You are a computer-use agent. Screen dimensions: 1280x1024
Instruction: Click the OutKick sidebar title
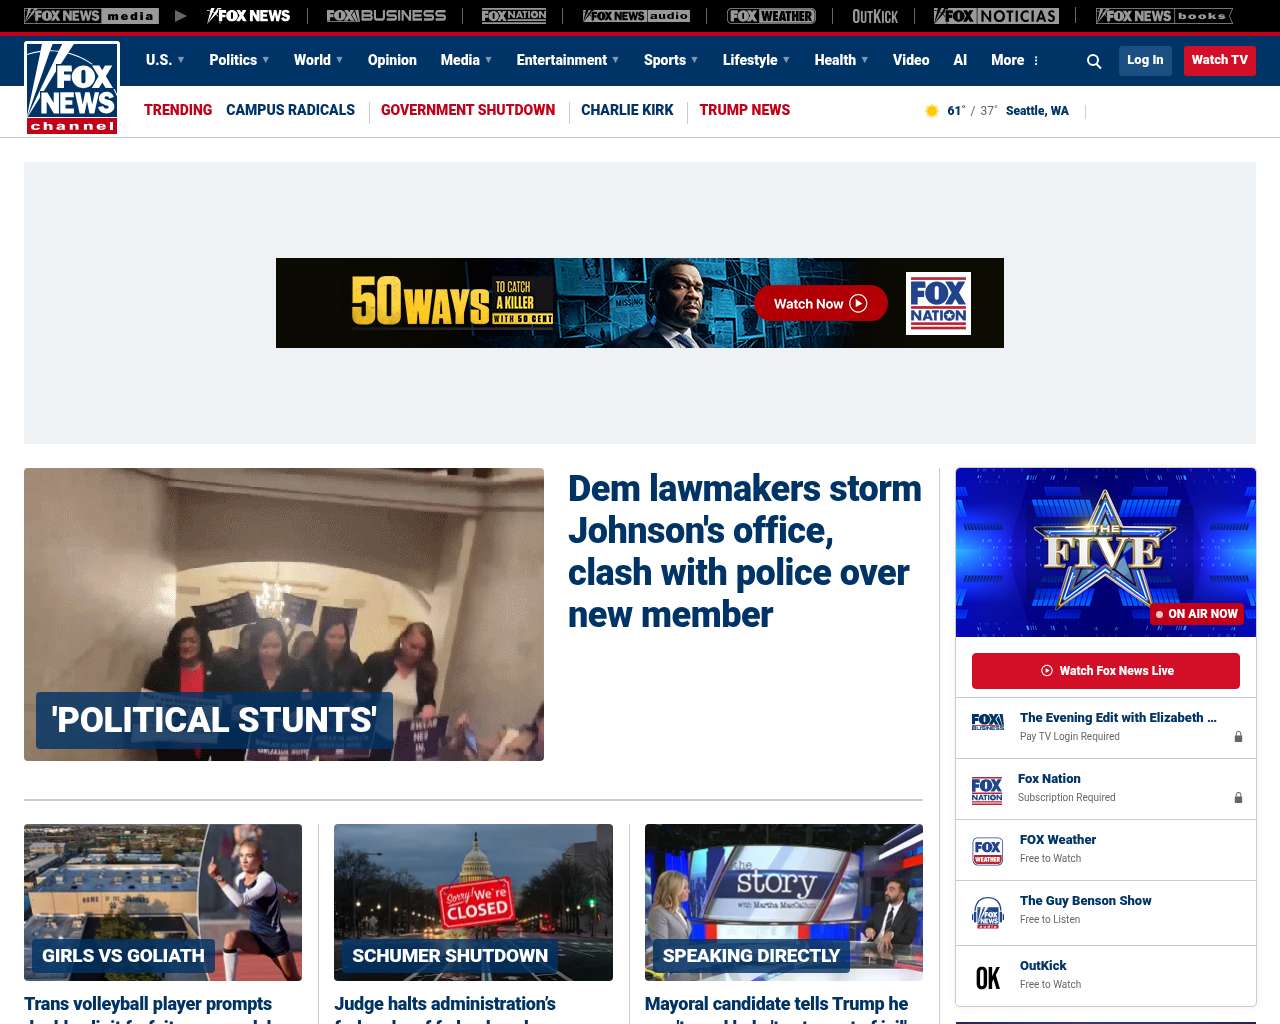pyautogui.click(x=1043, y=966)
